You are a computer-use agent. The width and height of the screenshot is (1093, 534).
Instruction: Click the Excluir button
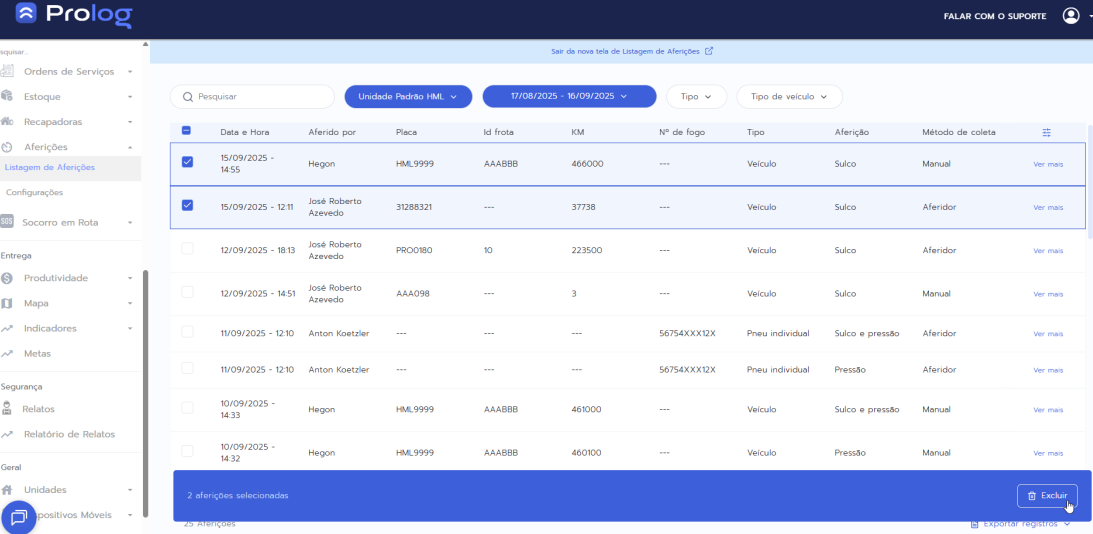click(x=1047, y=496)
